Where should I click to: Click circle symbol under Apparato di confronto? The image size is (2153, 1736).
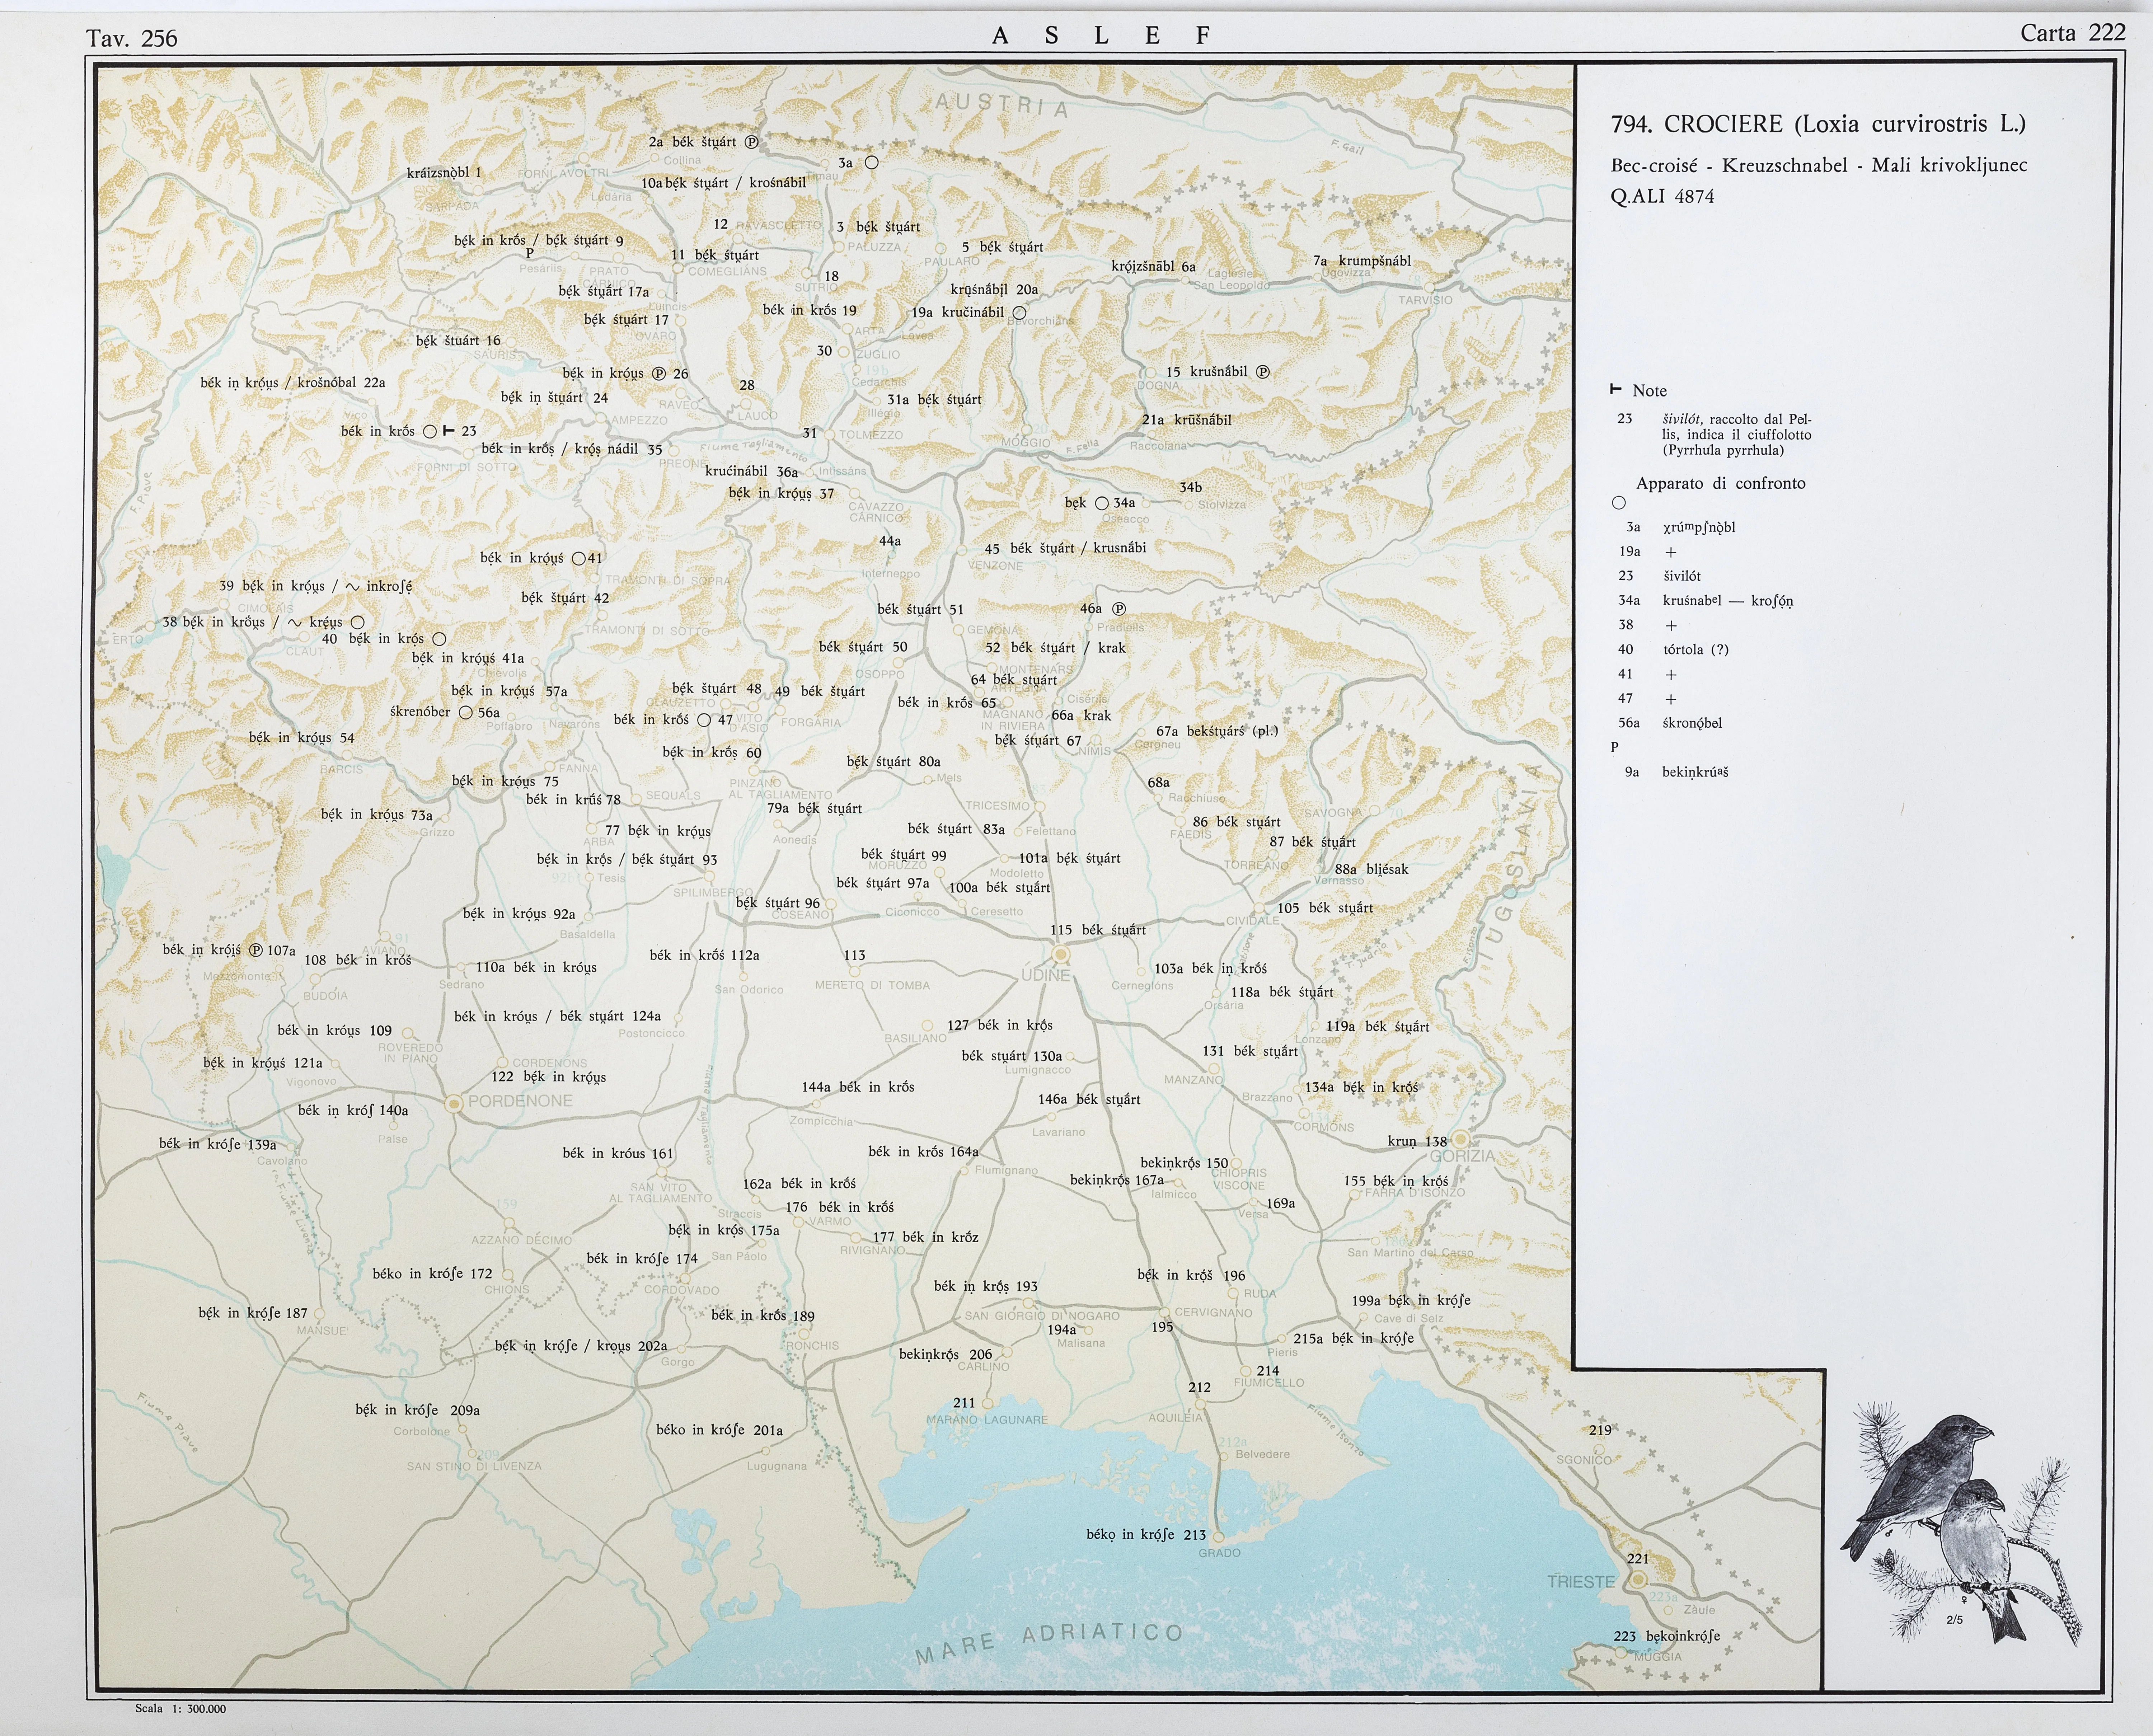point(1619,503)
